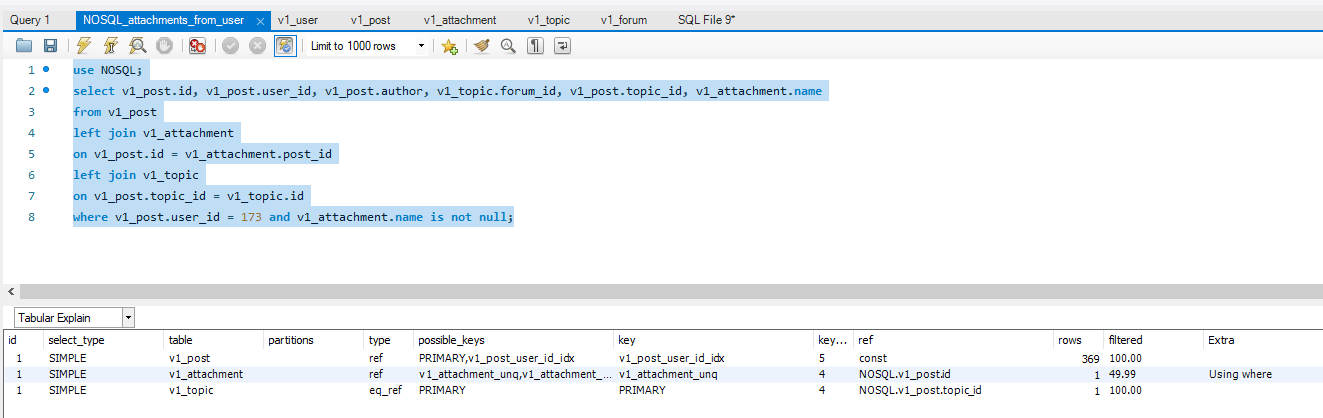The height and width of the screenshot is (418, 1323).
Task: Toggle the word wrap button
Action: click(x=562, y=46)
